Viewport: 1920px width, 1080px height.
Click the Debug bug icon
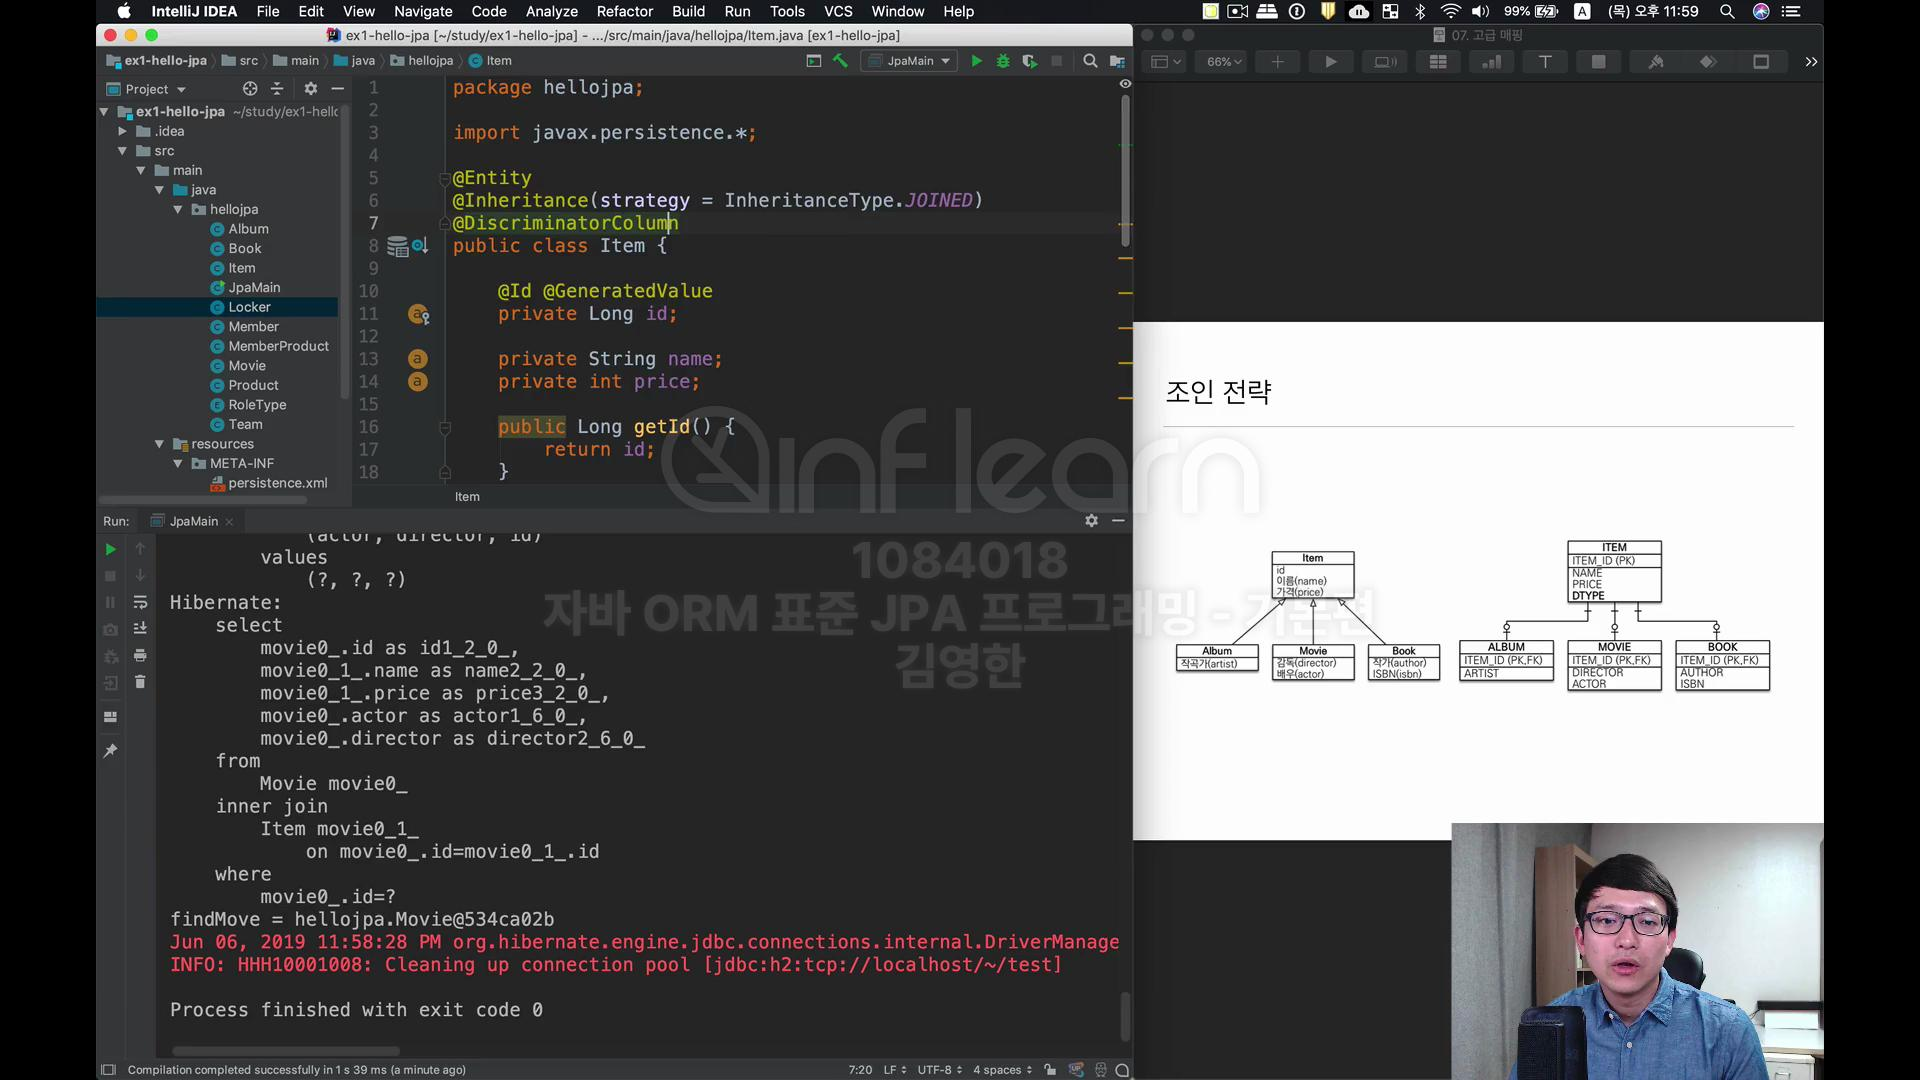(x=1003, y=61)
